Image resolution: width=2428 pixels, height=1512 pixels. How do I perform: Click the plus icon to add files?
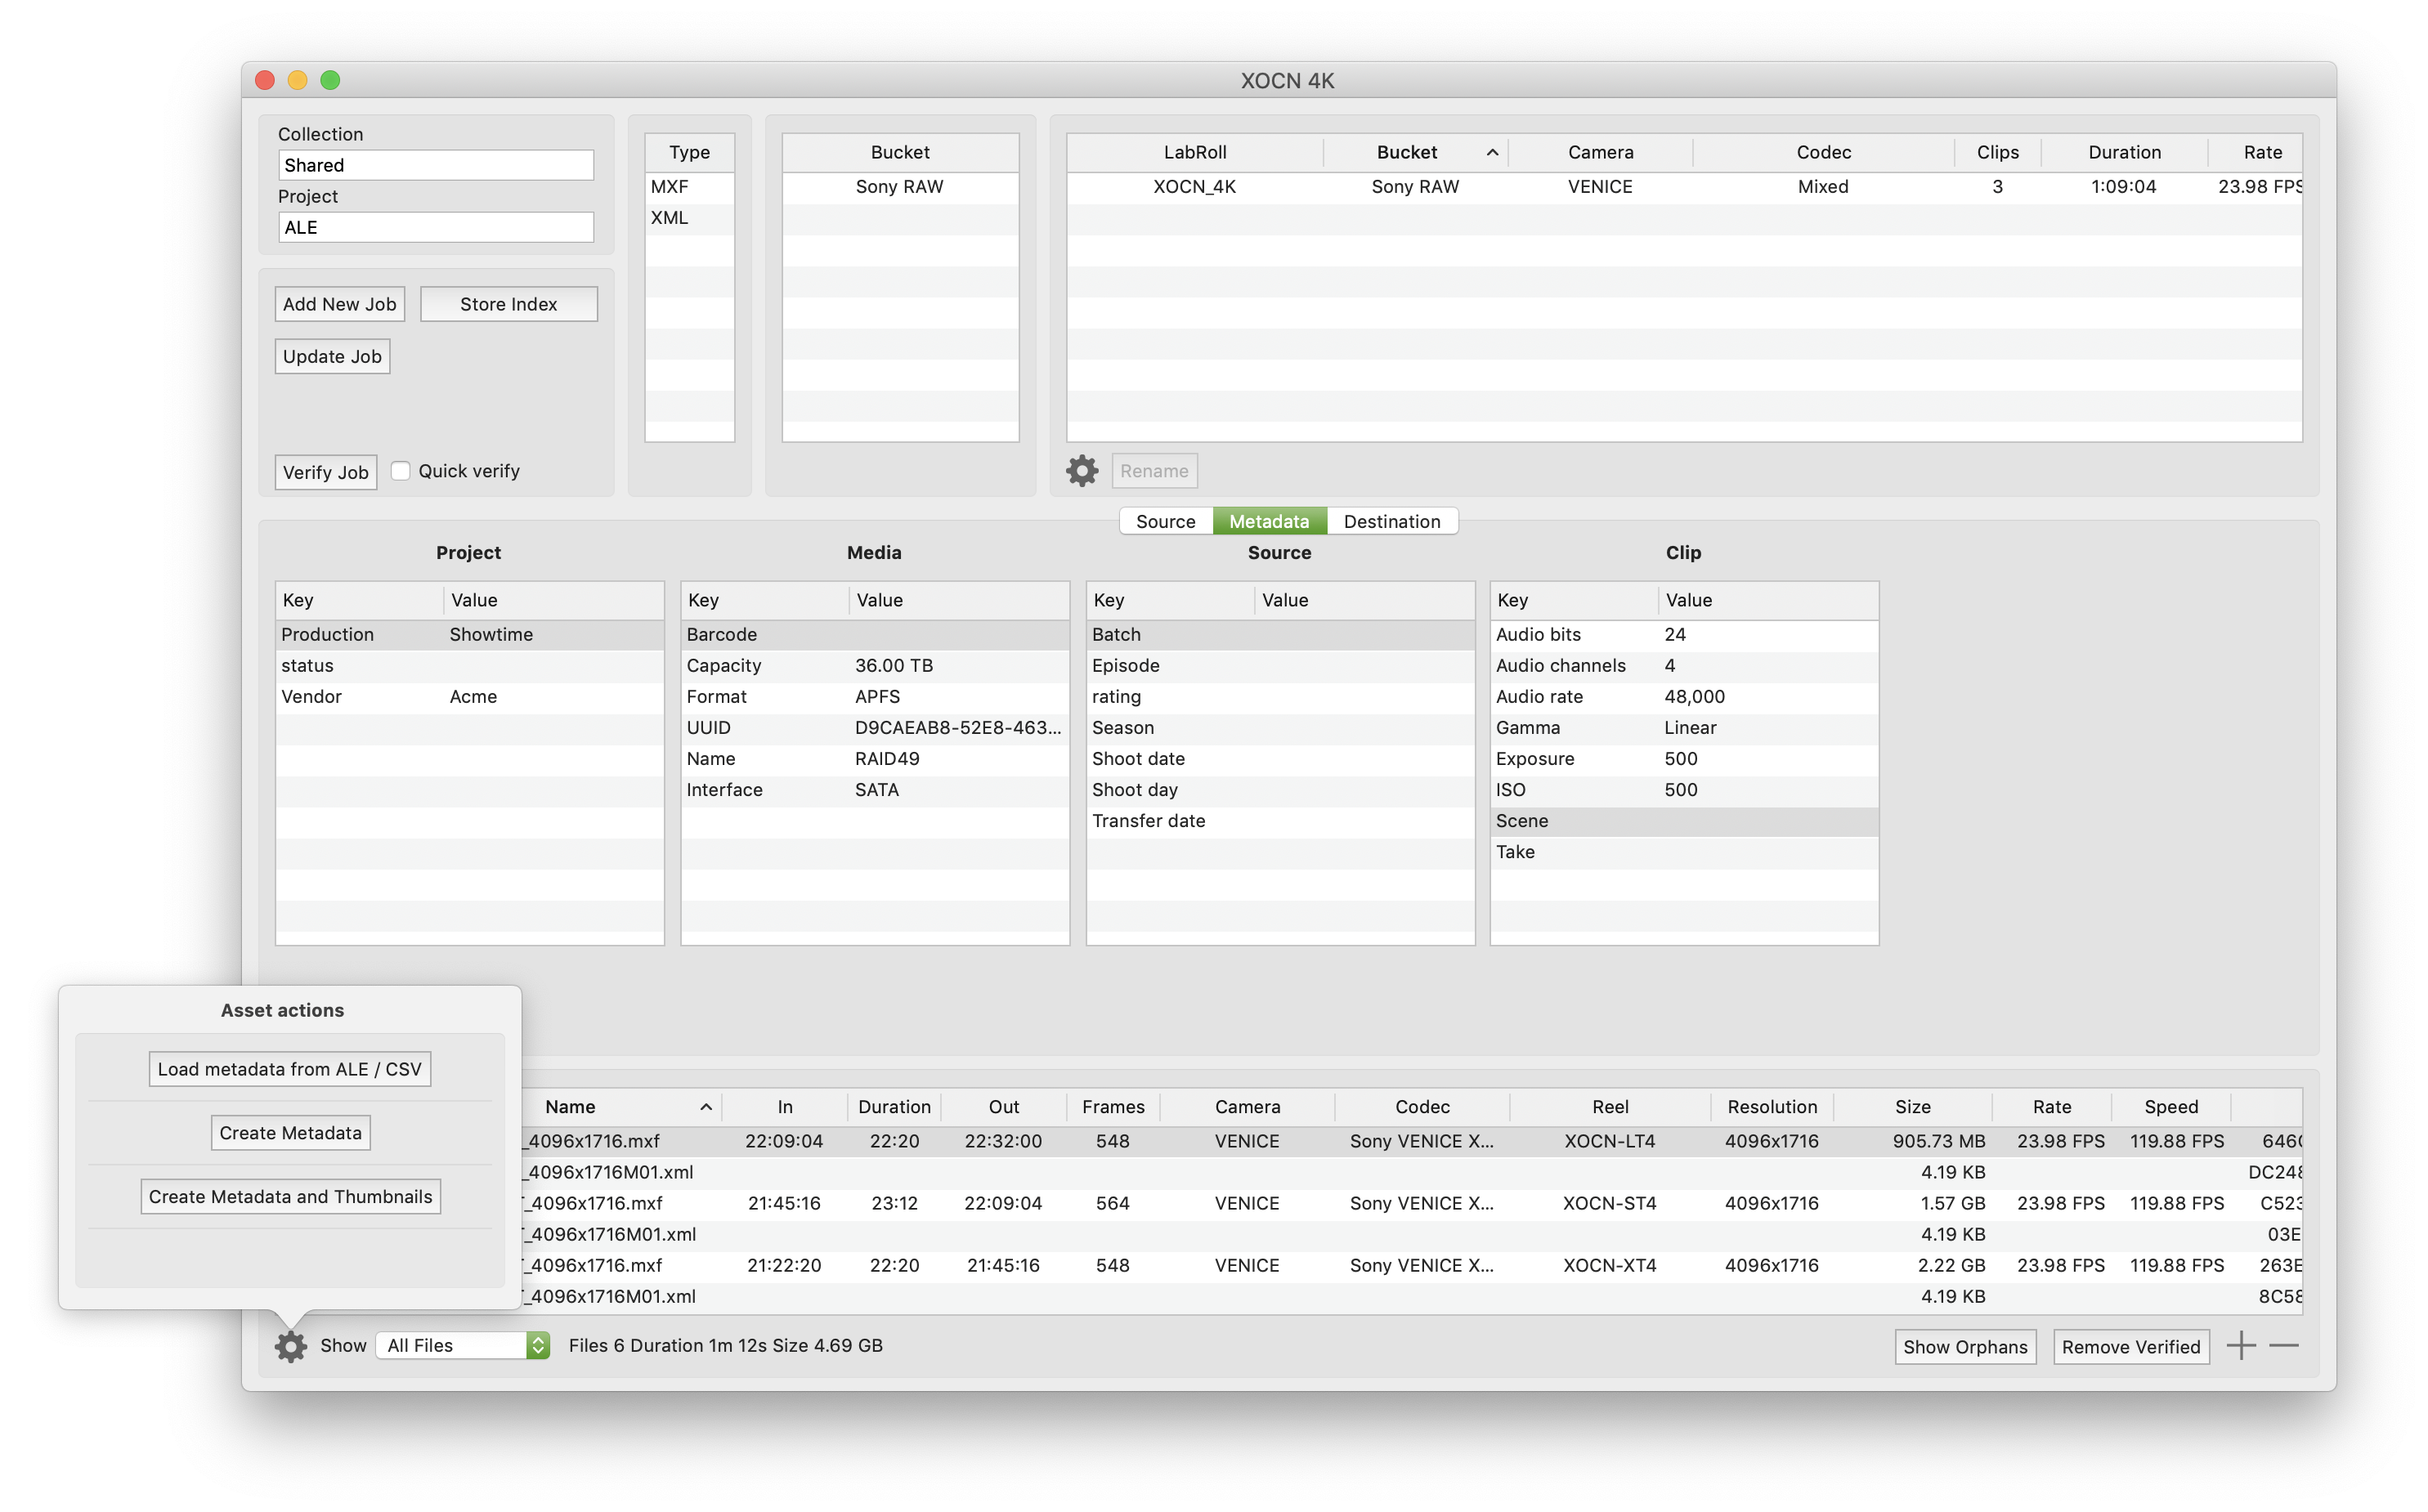pyautogui.click(x=2241, y=1346)
